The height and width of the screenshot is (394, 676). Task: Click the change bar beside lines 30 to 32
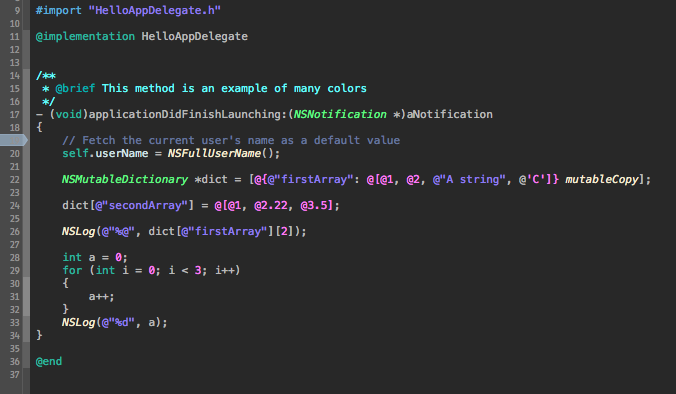coord(26,297)
